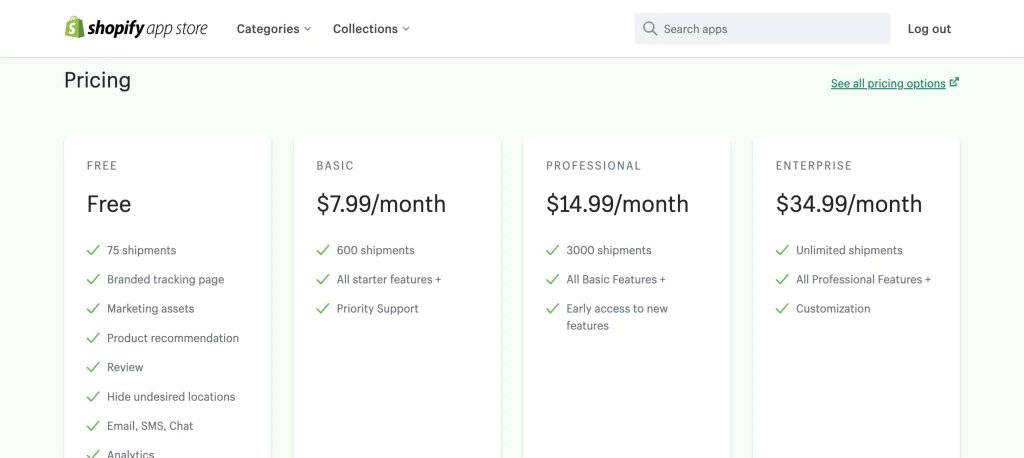
Task: Click the $34.99/month price
Action: [x=849, y=204]
